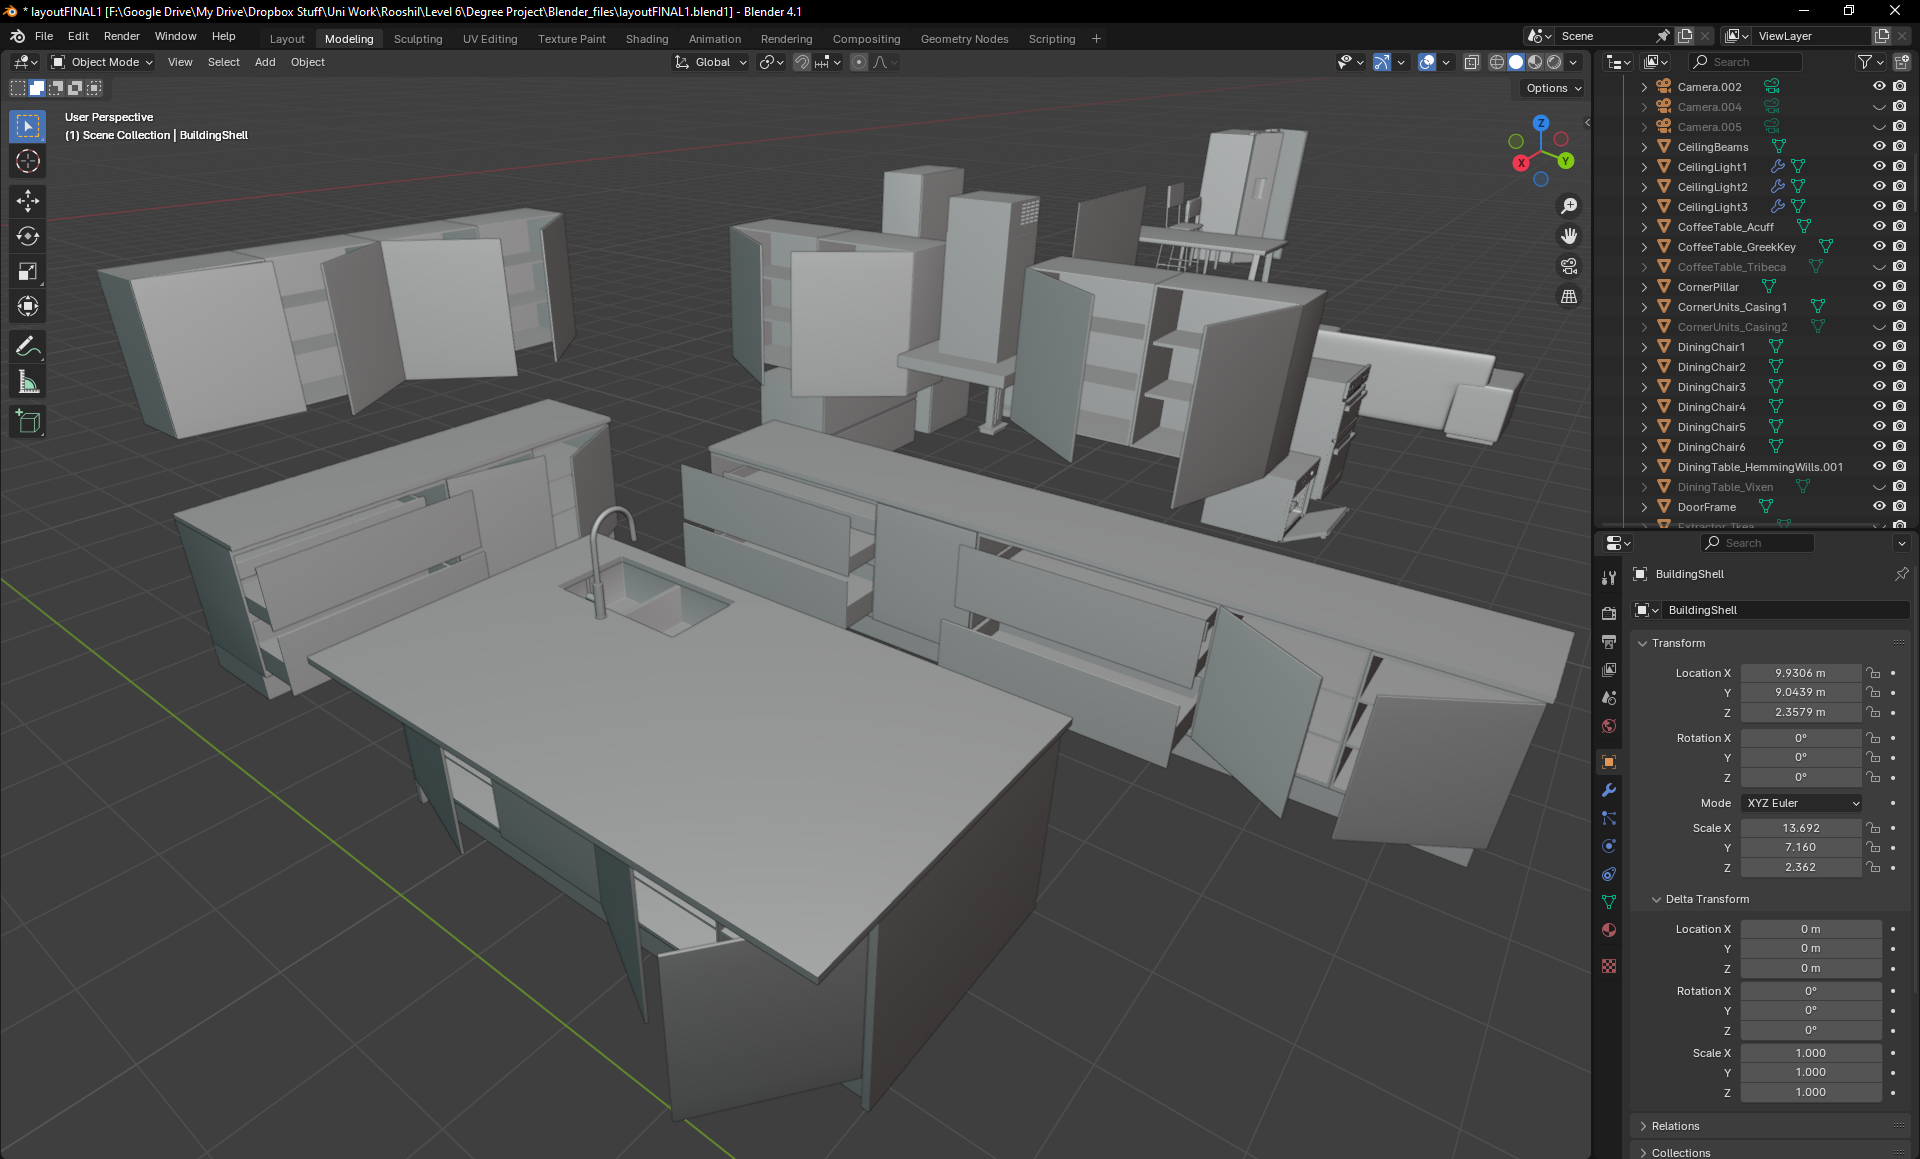Toggle camera view in the viewport
This screenshot has height=1159, width=1920.
tap(1569, 266)
